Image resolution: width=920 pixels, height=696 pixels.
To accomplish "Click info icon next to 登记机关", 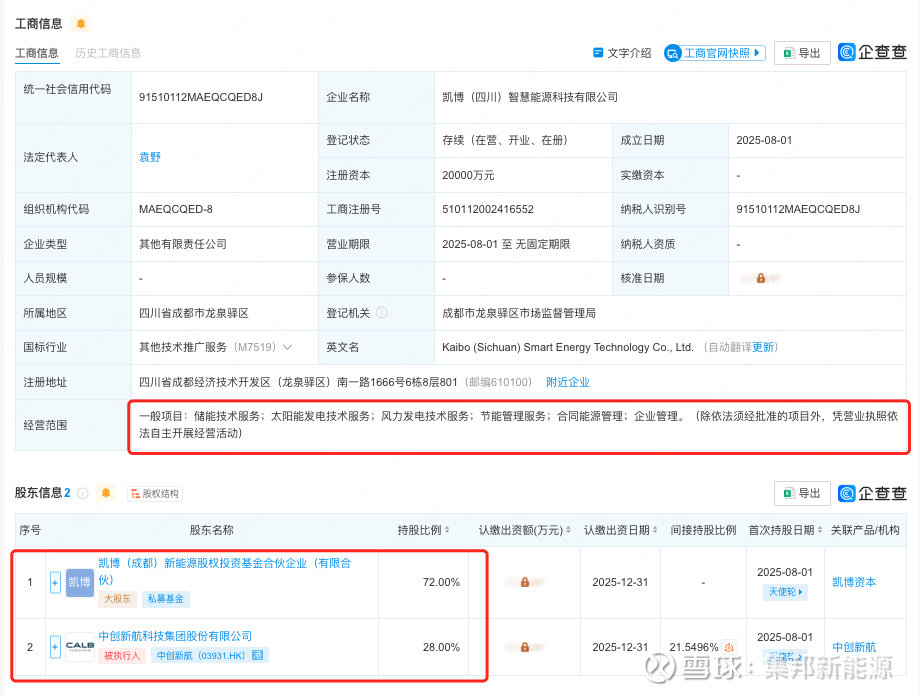I will 381,313.
